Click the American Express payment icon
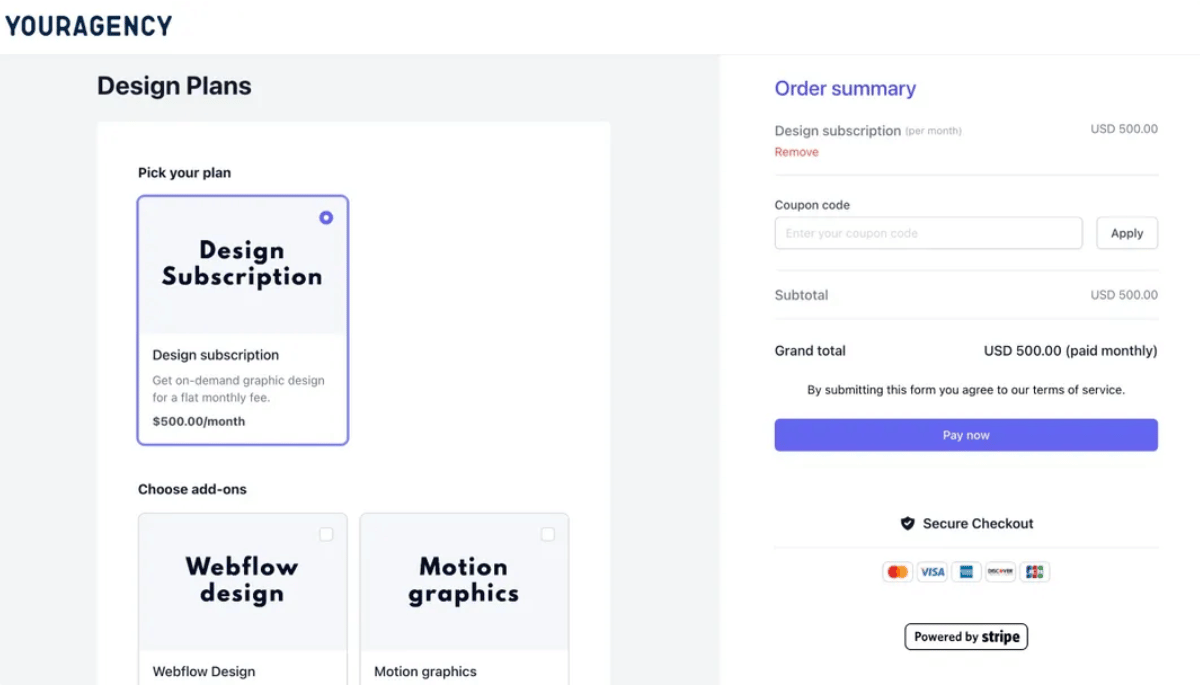 966,571
